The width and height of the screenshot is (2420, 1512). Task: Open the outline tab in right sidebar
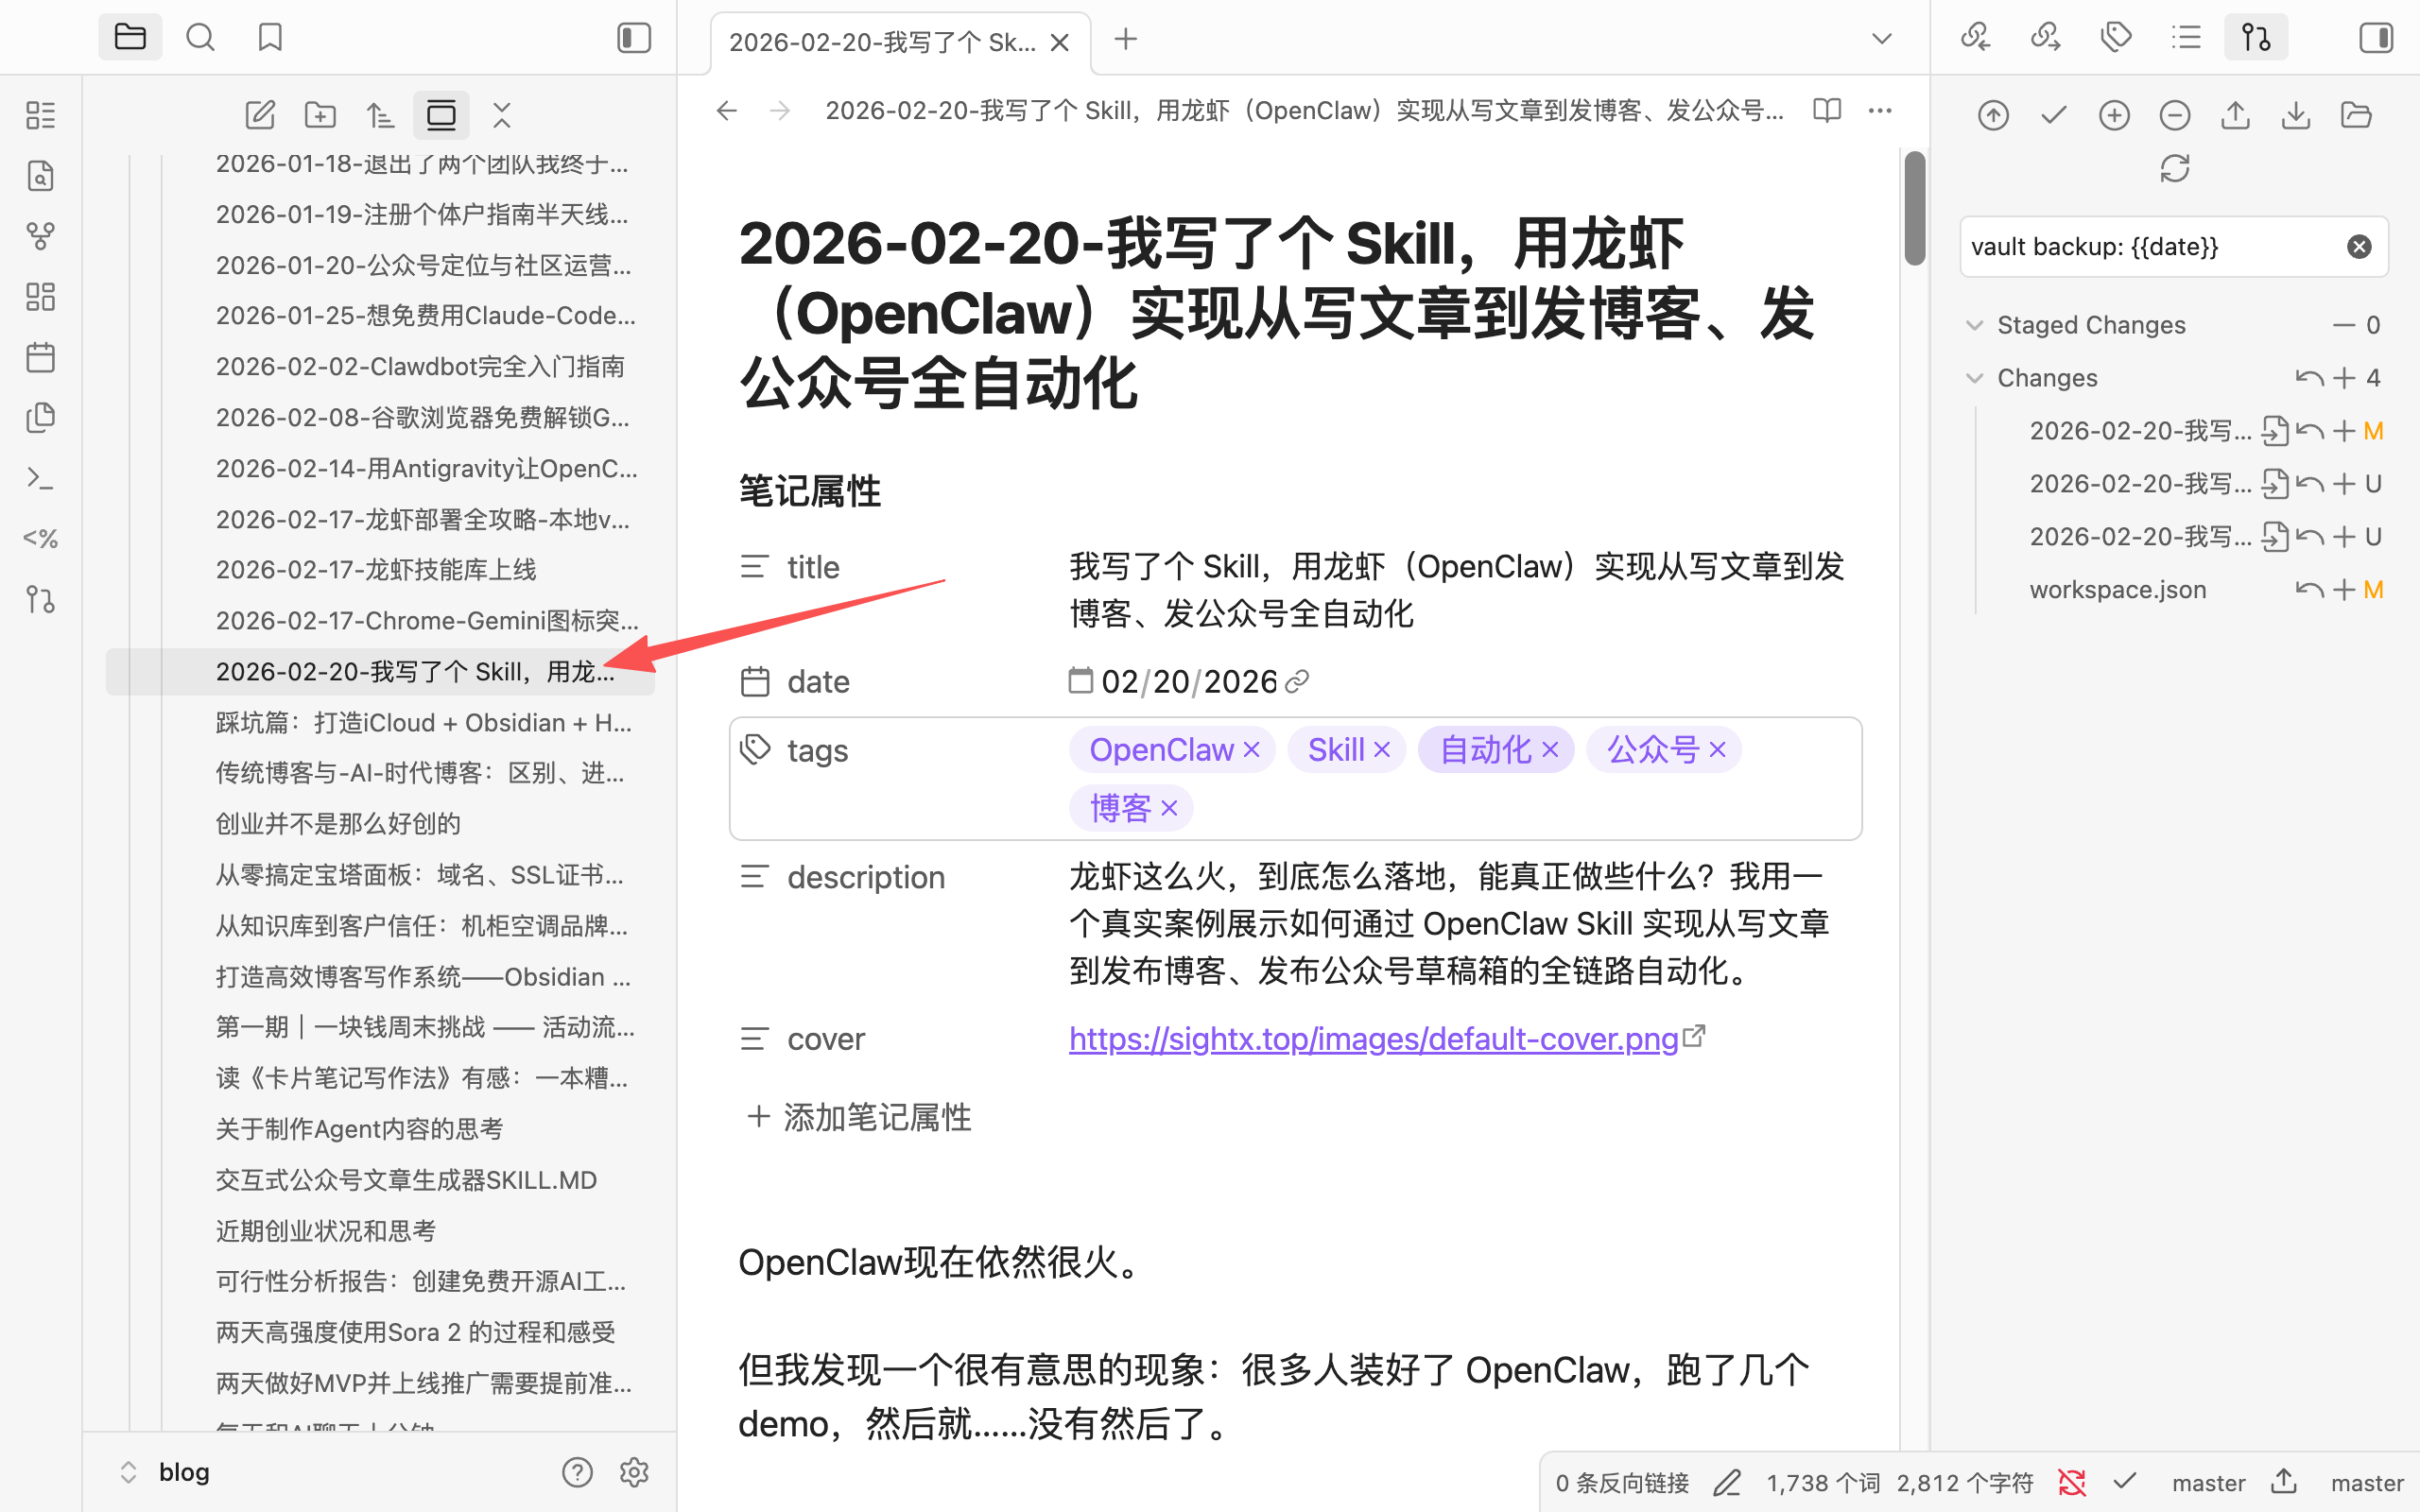(2186, 38)
